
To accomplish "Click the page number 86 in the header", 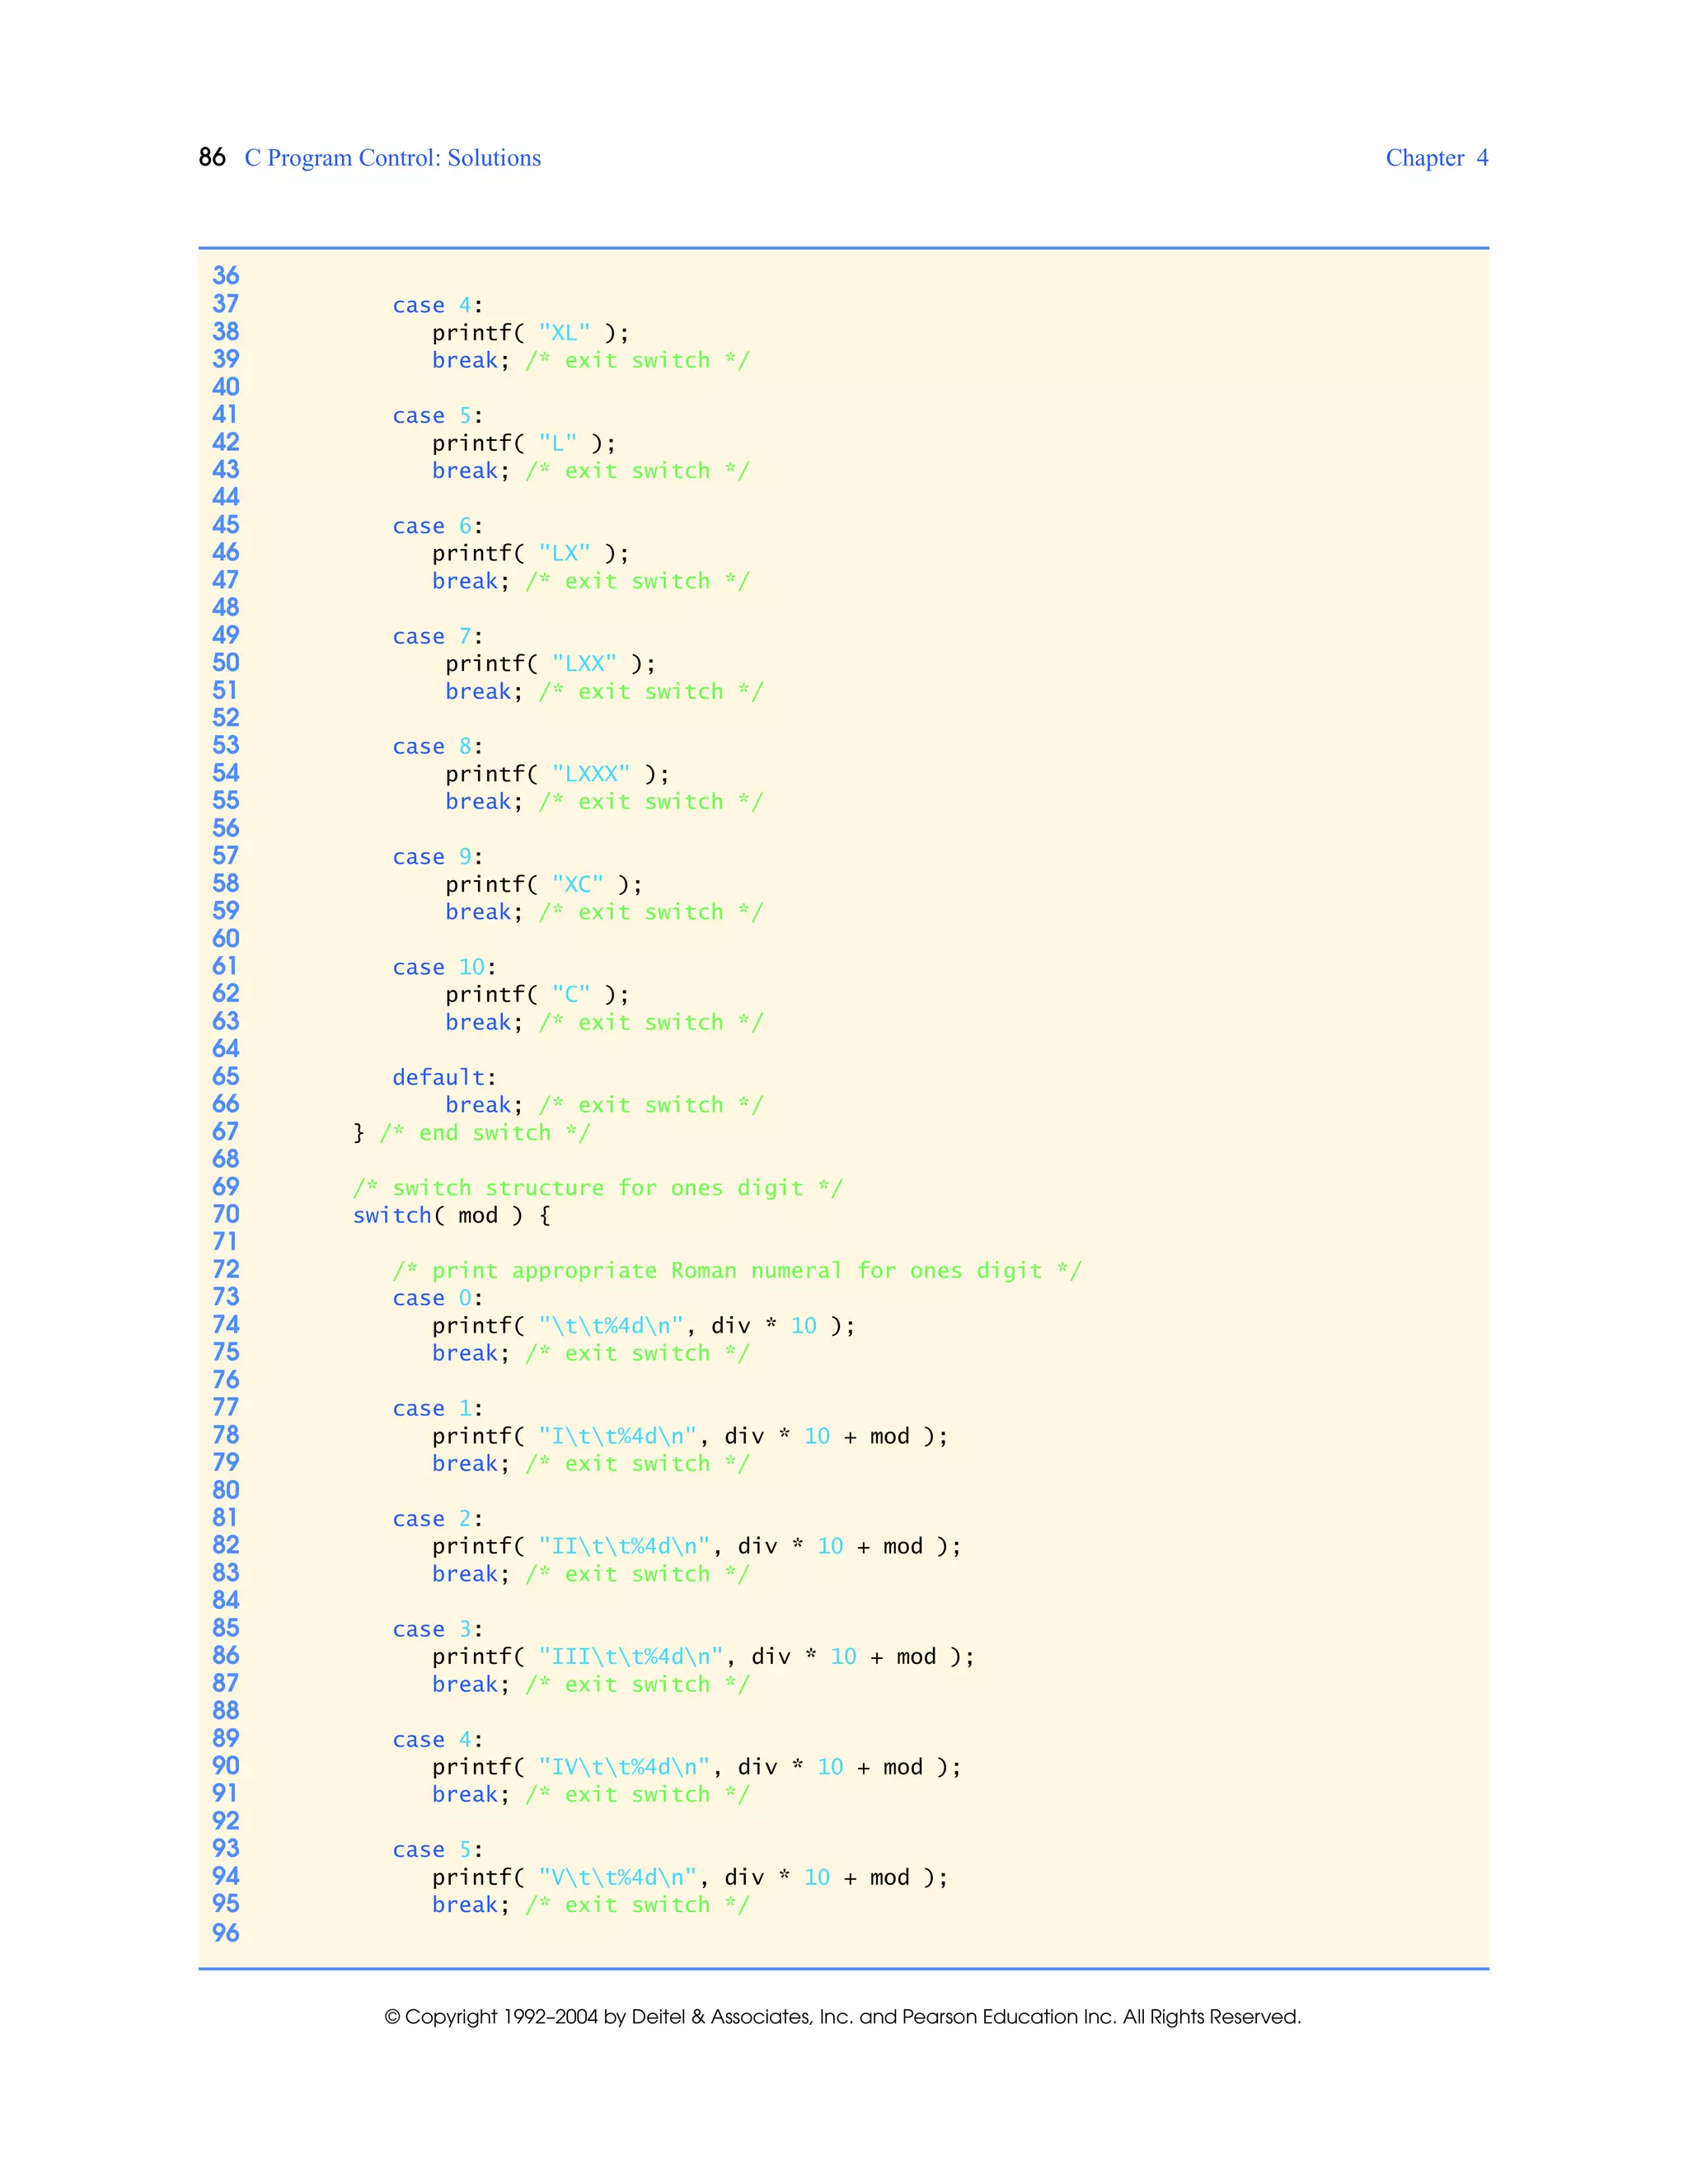I will [212, 158].
